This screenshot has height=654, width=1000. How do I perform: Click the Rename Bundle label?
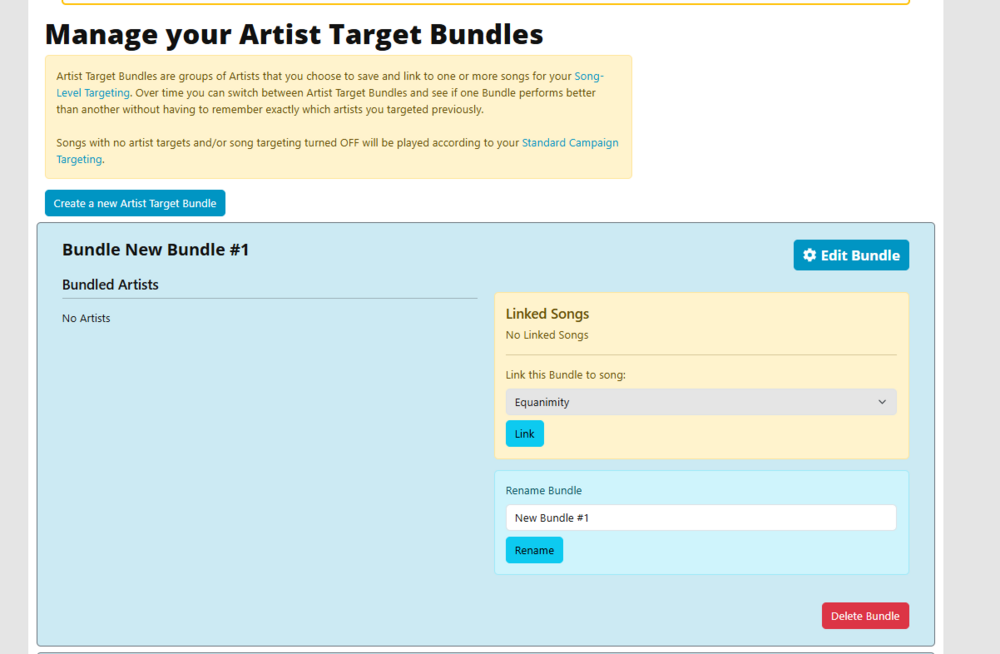click(543, 491)
